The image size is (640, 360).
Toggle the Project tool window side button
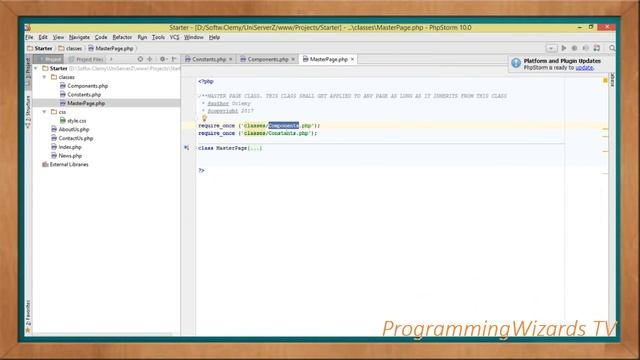click(28, 71)
